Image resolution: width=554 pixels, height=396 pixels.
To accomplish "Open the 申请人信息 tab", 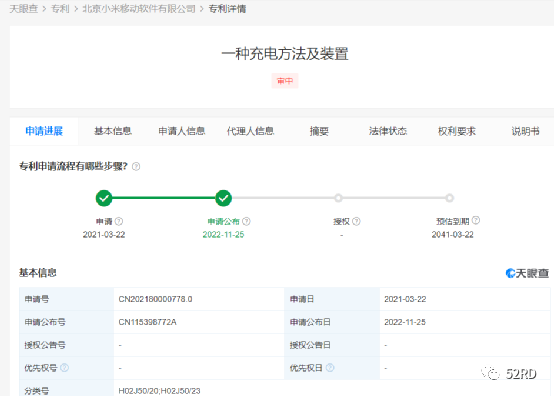I will [182, 131].
